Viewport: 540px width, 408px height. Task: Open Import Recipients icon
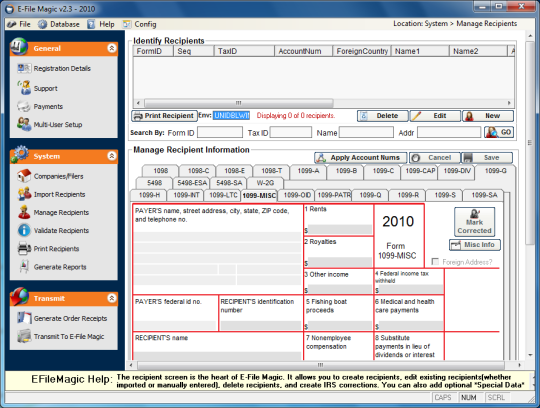pos(24,194)
